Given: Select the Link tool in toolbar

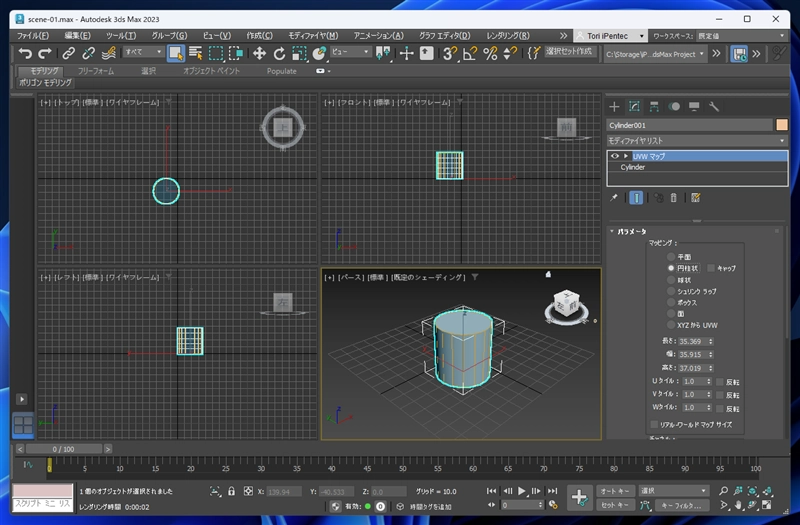Looking at the screenshot, I should click(x=68, y=53).
